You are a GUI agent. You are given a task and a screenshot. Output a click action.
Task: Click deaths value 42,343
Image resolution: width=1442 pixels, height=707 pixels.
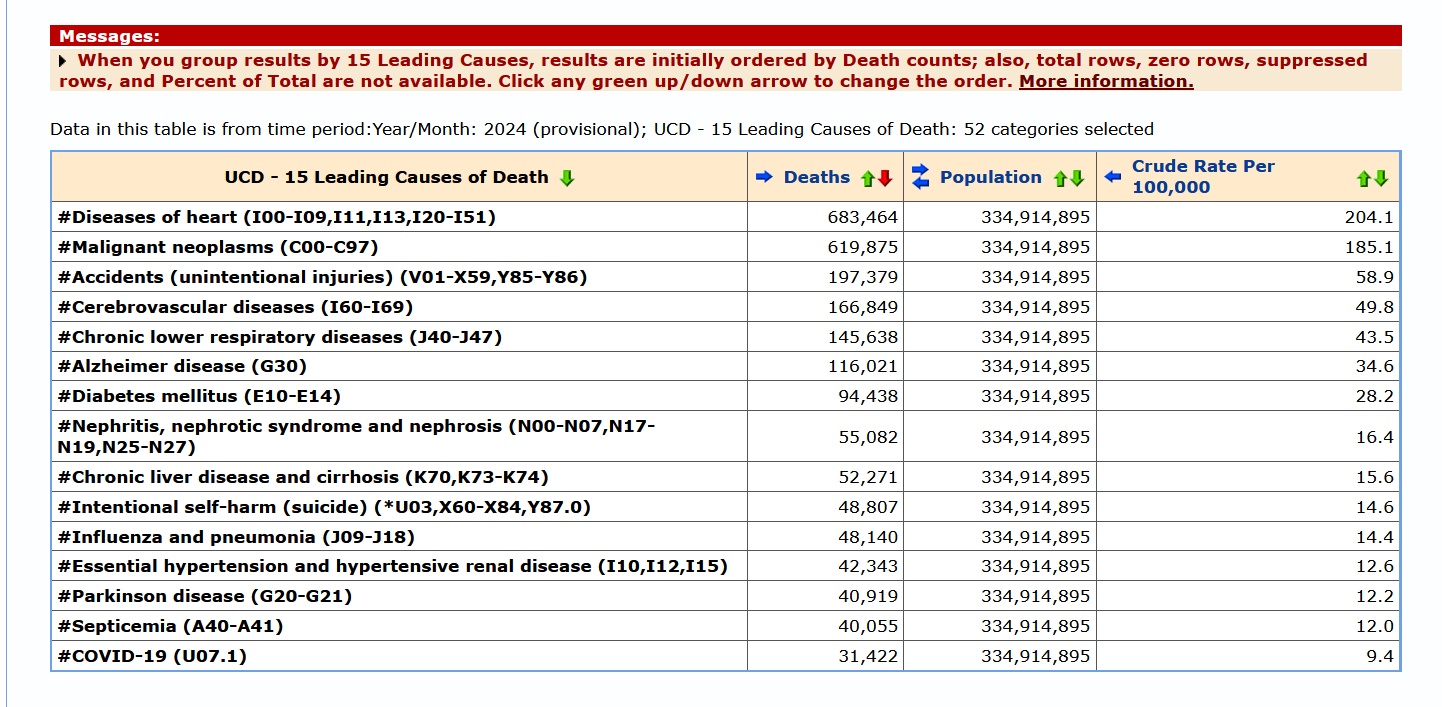point(868,566)
